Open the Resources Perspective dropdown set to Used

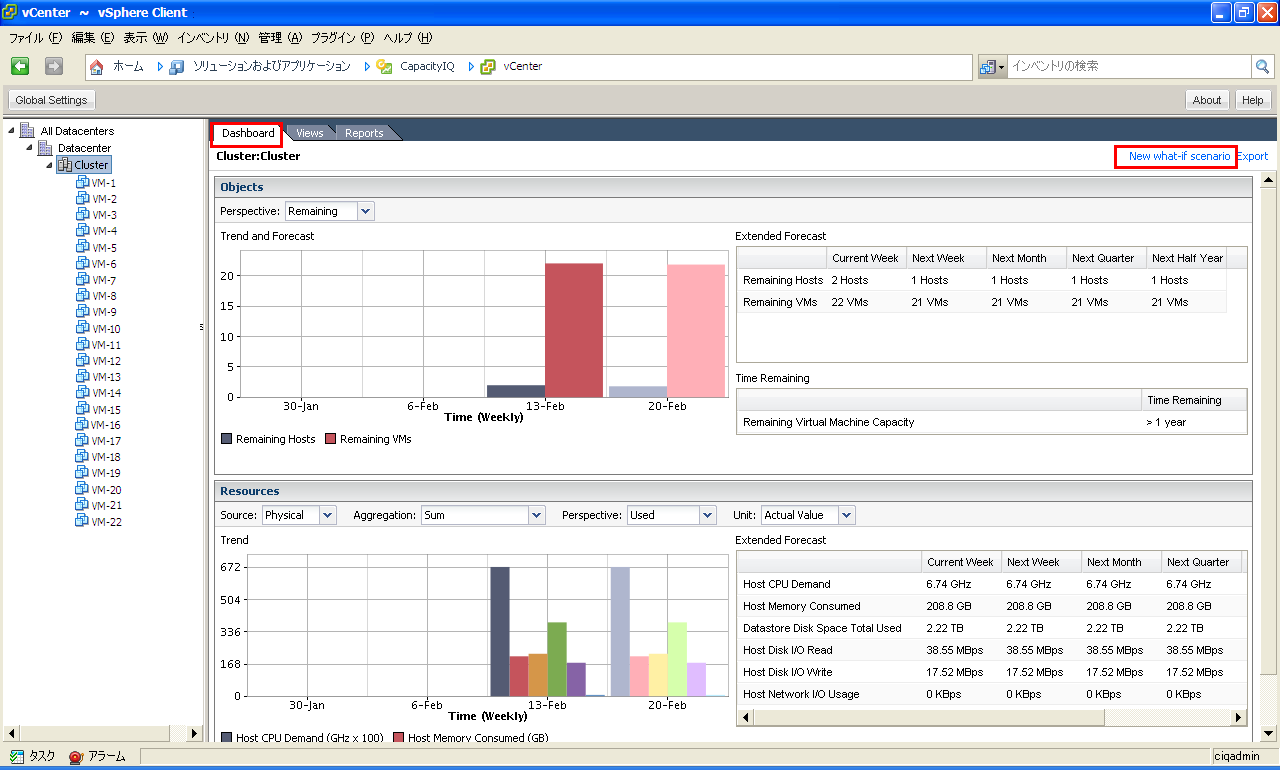(708, 515)
